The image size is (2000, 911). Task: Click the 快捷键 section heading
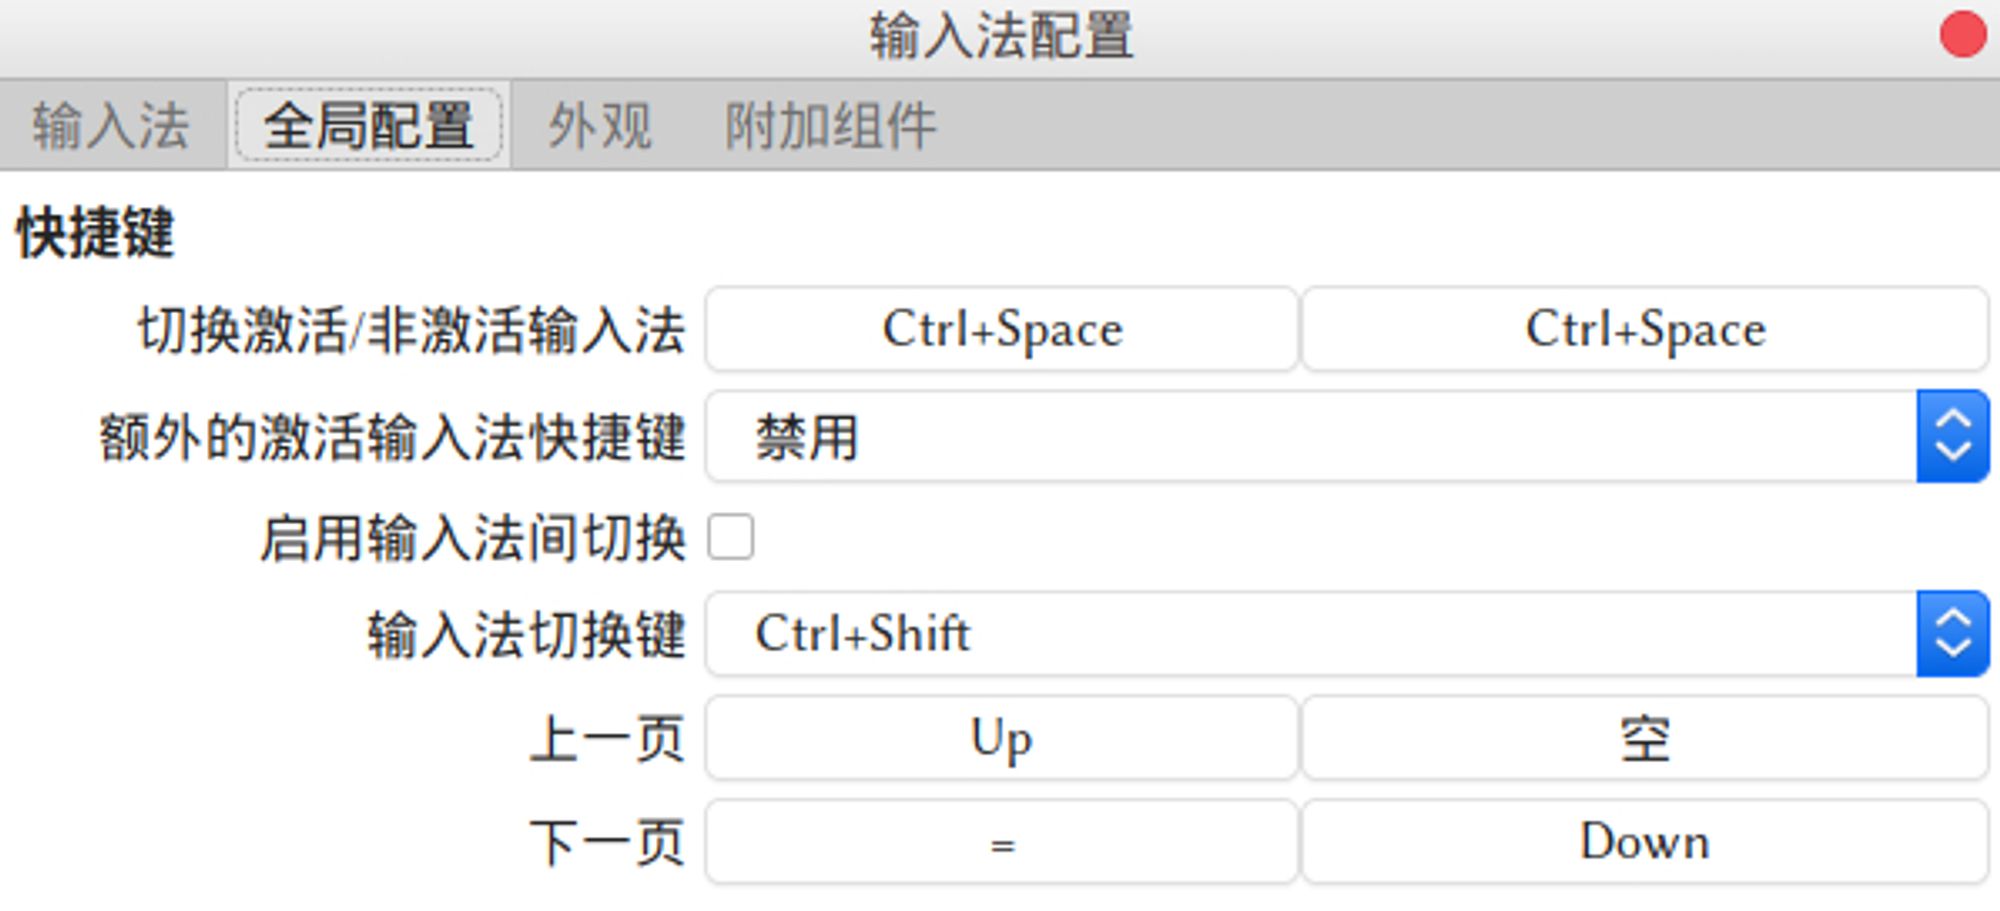pyautogui.click(x=96, y=233)
